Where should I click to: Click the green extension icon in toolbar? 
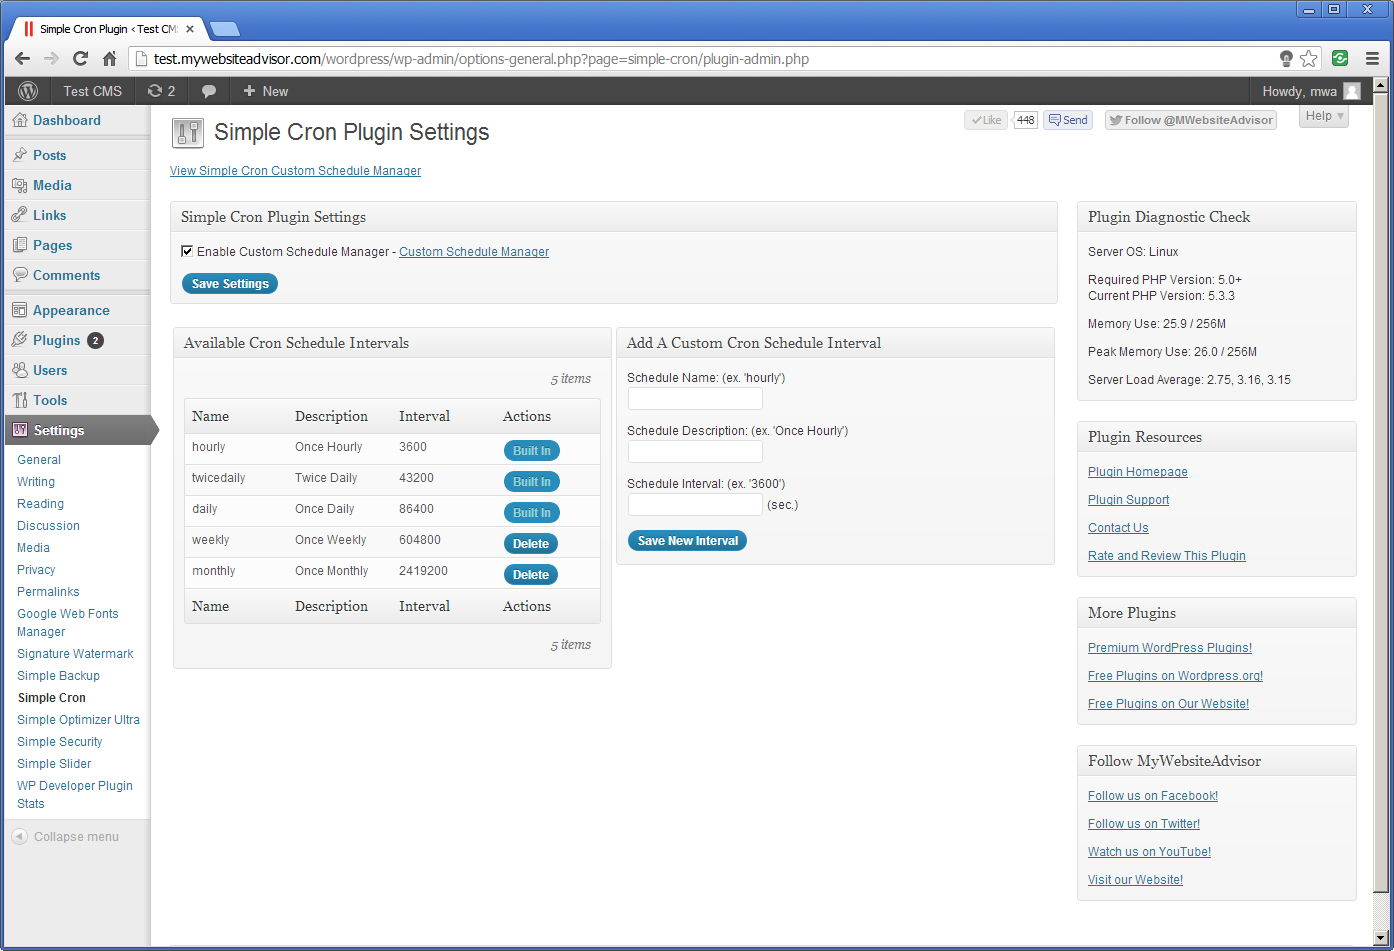[x=1340, y=59]
